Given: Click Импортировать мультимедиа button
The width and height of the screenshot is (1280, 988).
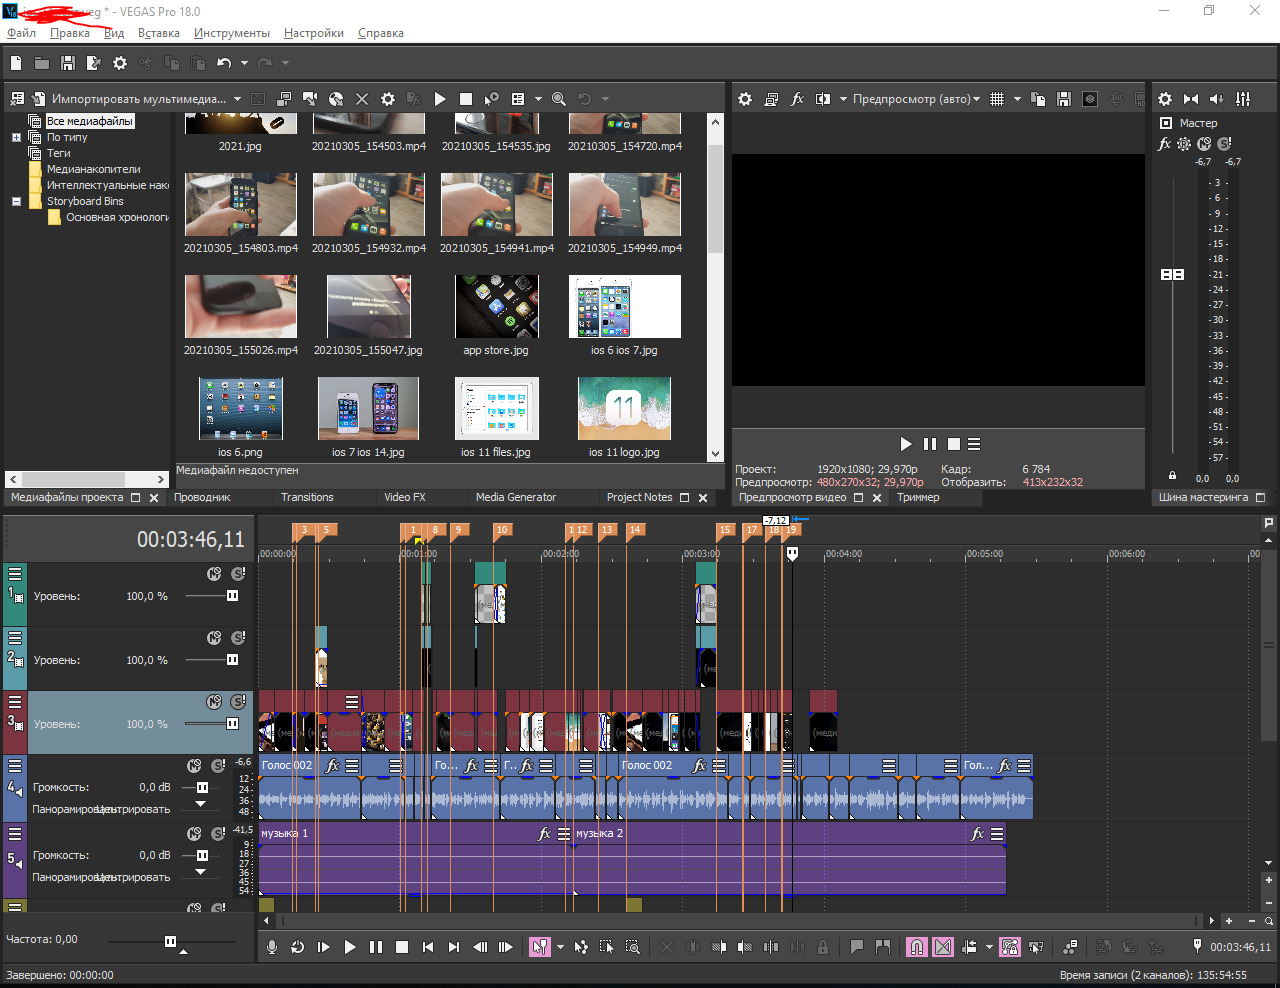Looking at the screenshot, I should pyautogui.click(x=138, y=99).
